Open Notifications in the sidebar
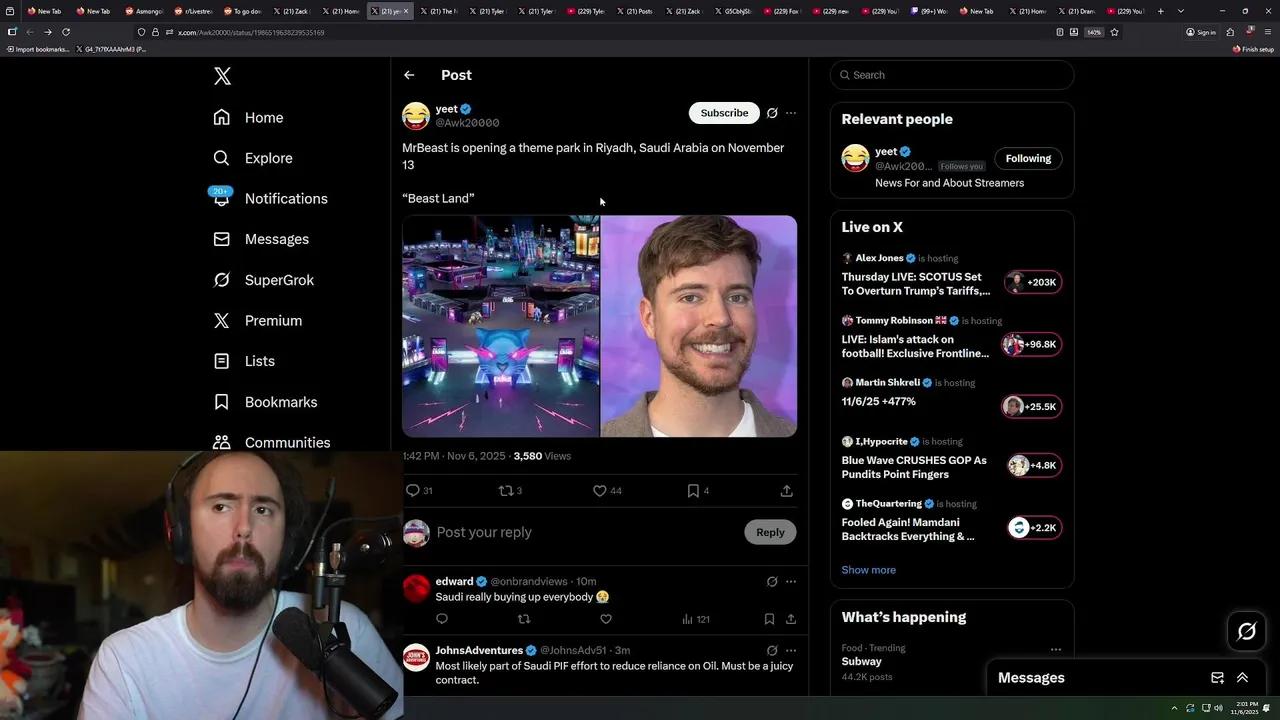The height and width of the screenshot is (720, 1280). pyautogui.click(x=270, y=198)
